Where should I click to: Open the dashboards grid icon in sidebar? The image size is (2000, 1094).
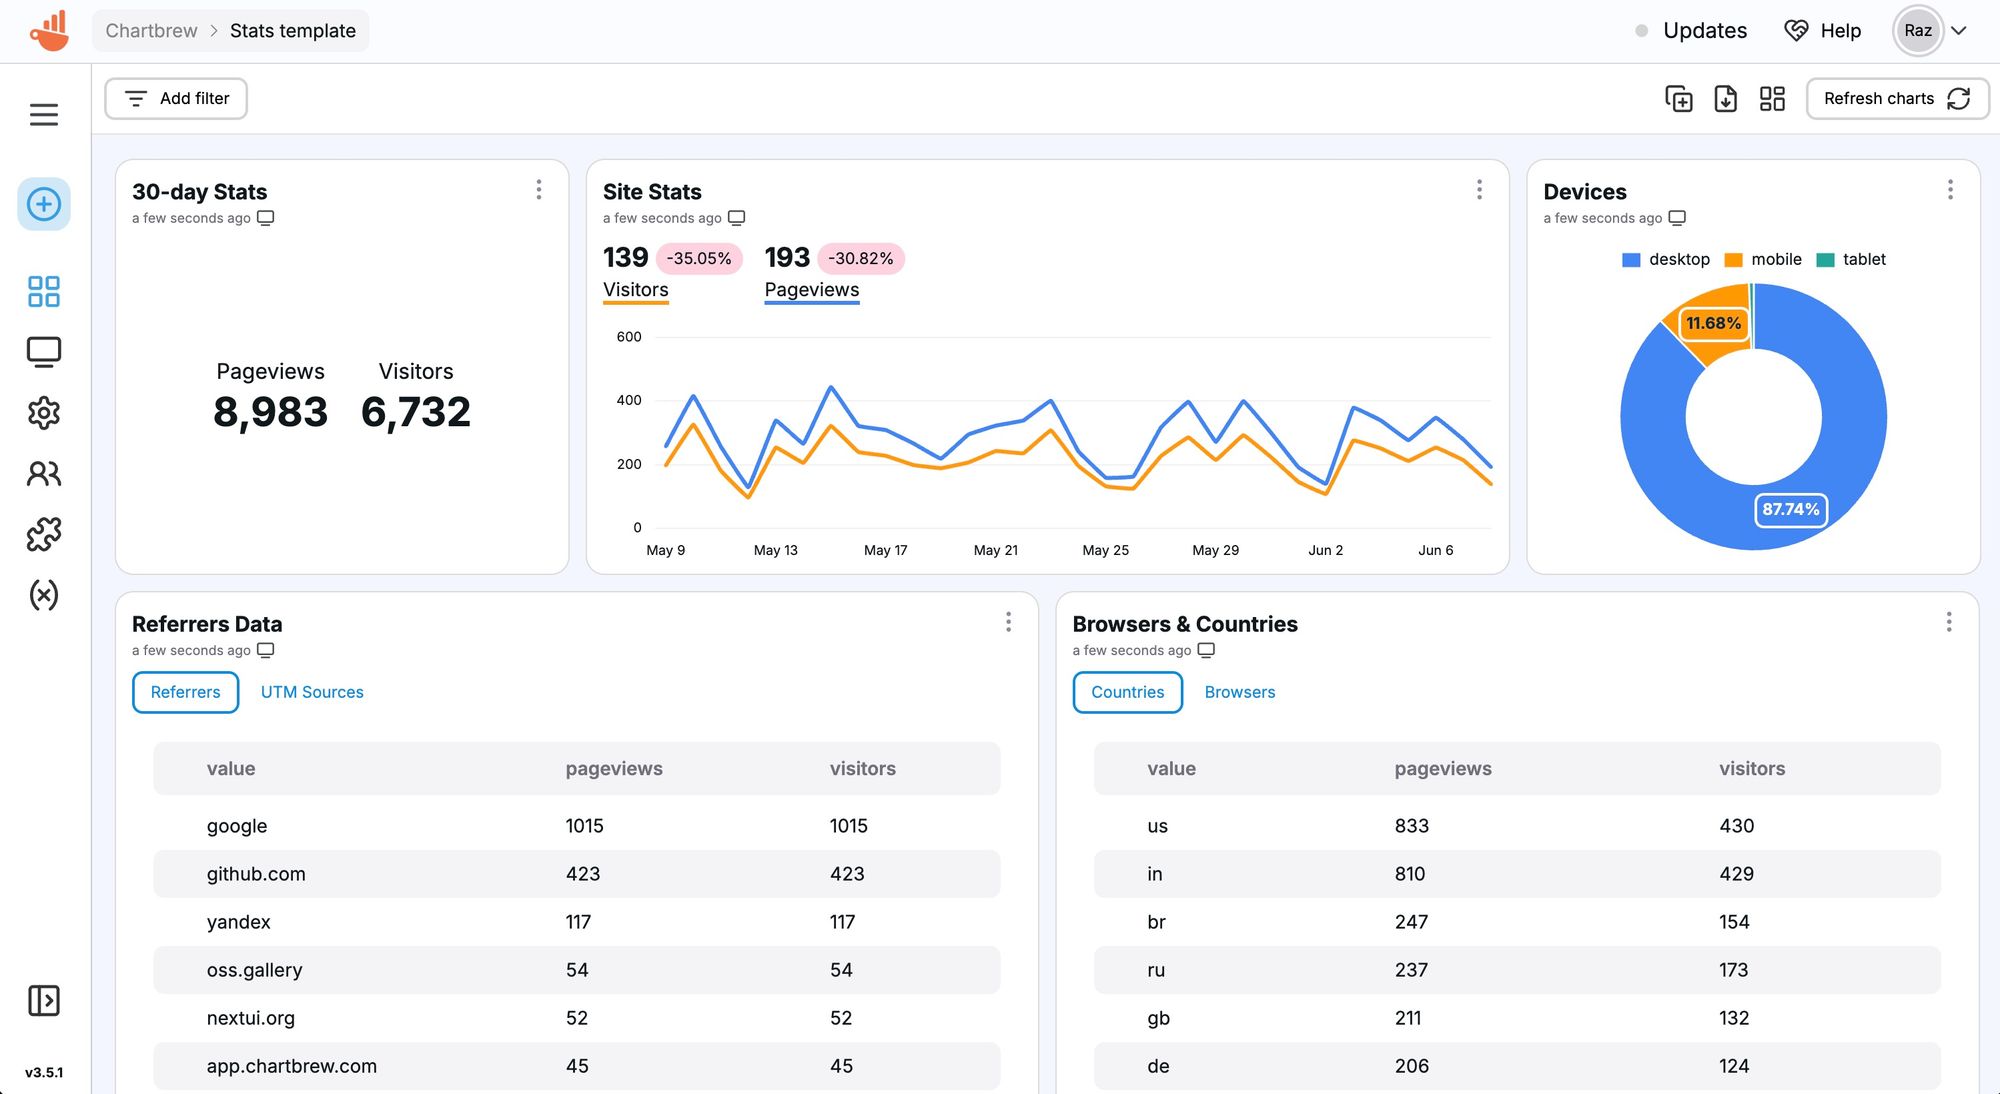click(x=43, y=291)
